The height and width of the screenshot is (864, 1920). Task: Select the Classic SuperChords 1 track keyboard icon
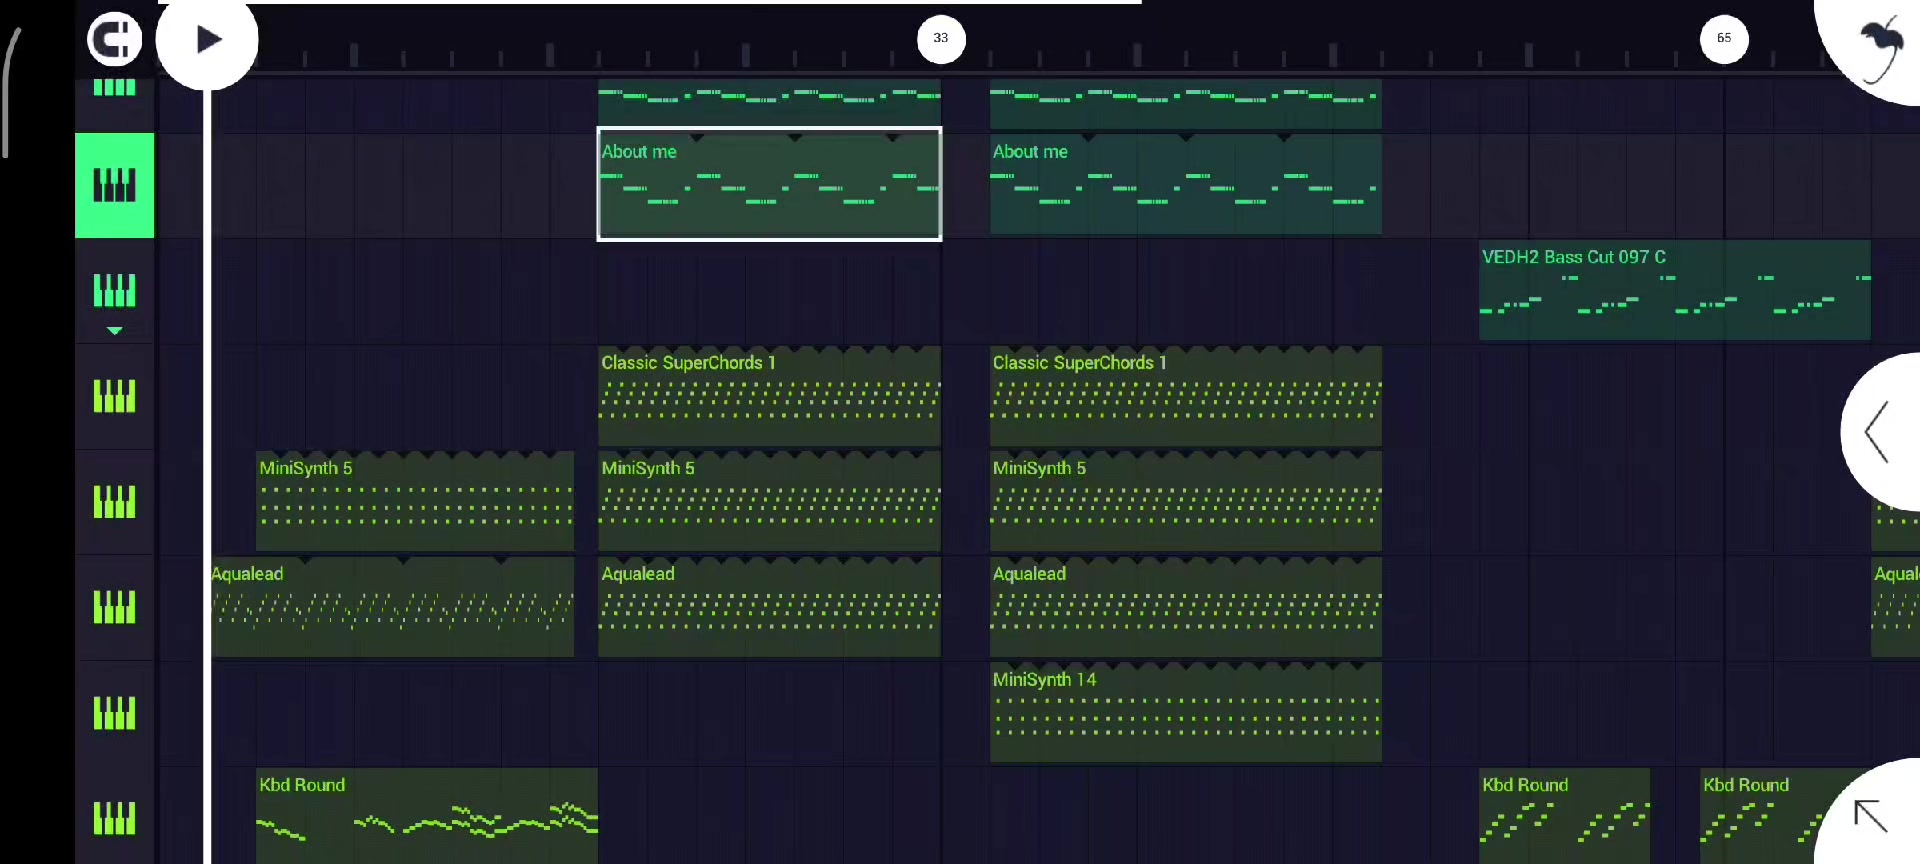(114, 396)
